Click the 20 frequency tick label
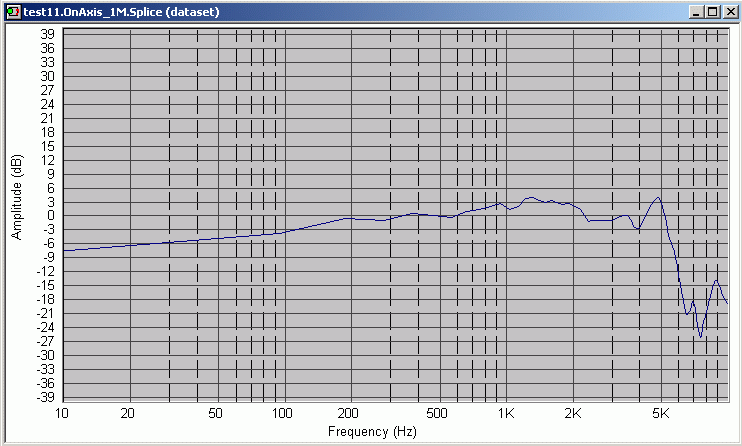Viewport: 742px width, 446px height. point(127,413)
